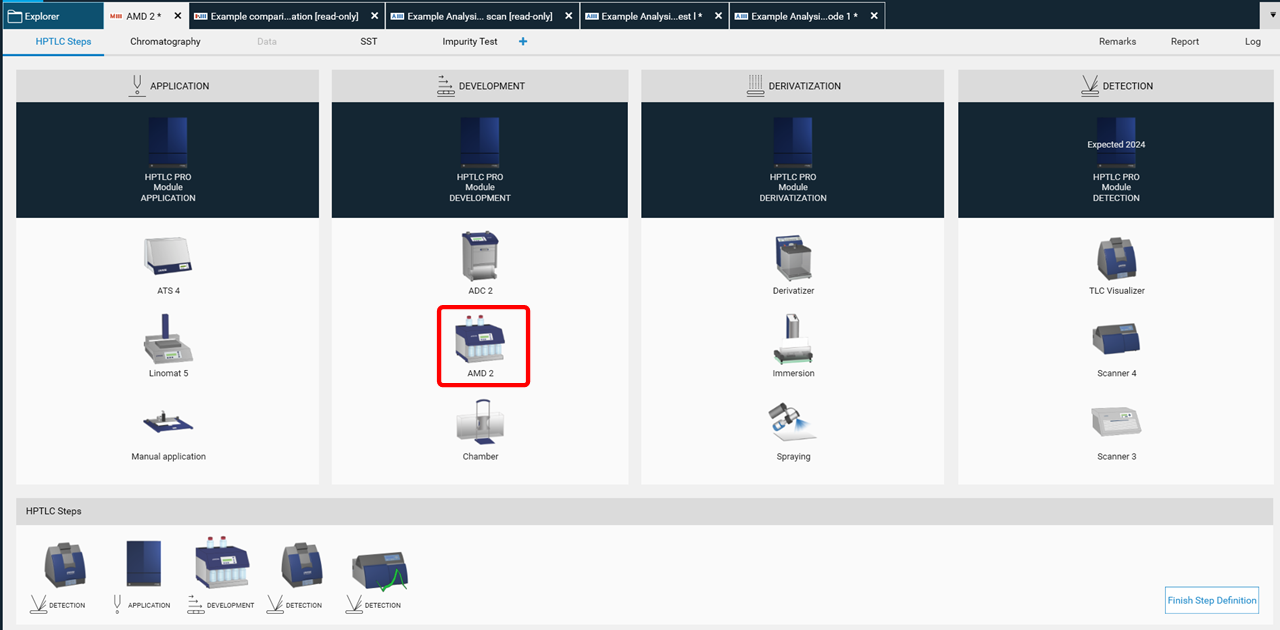1280x630 pixels.
Task: Select the ATS 4 application instrument
Action: 167,260
